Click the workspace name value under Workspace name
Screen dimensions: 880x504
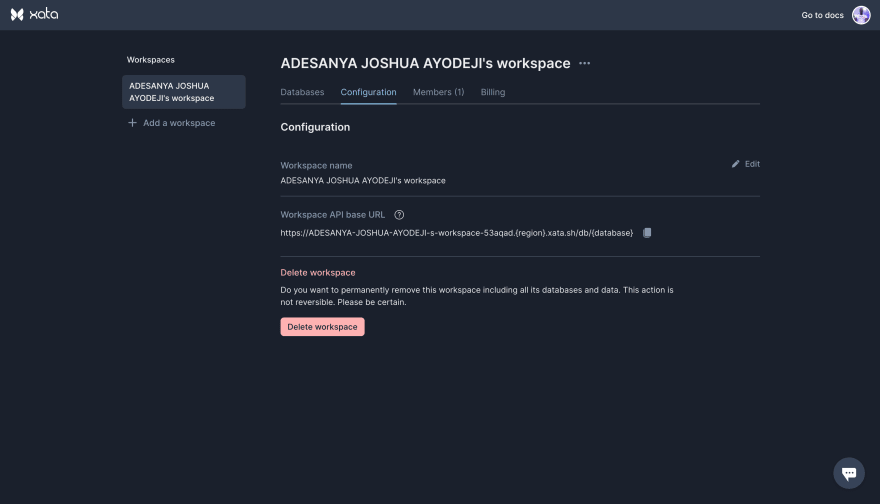[363, 181]
